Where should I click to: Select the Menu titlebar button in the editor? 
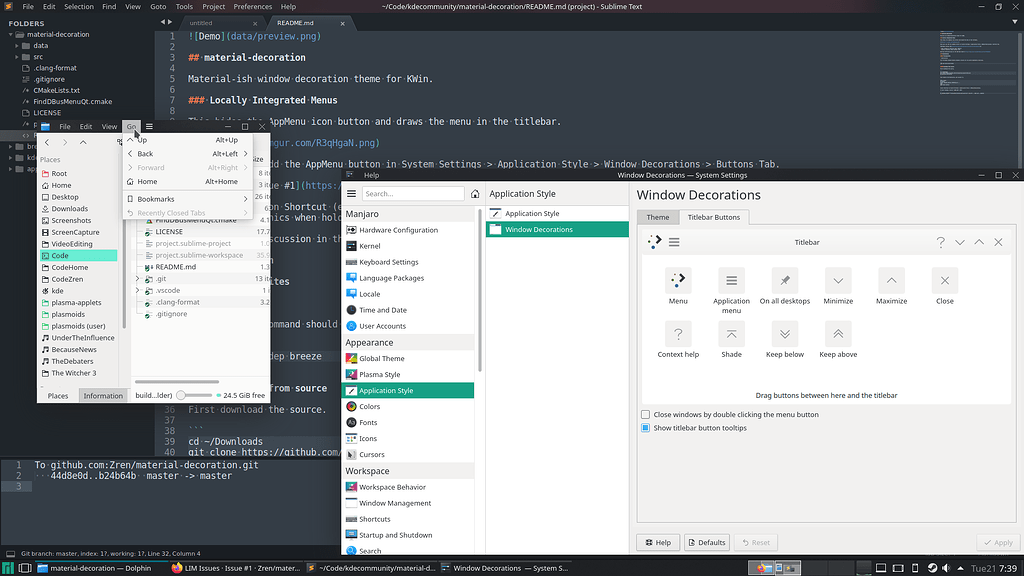point(678,281)
